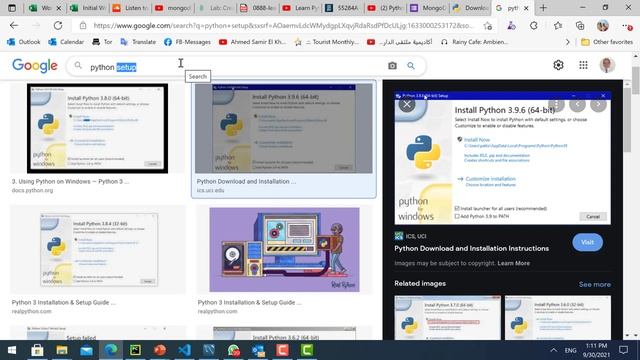This screenshot has height=360, width=640.
Task: Show the previous image in preview
Action: pyautogui.click(x=577, y=104)
